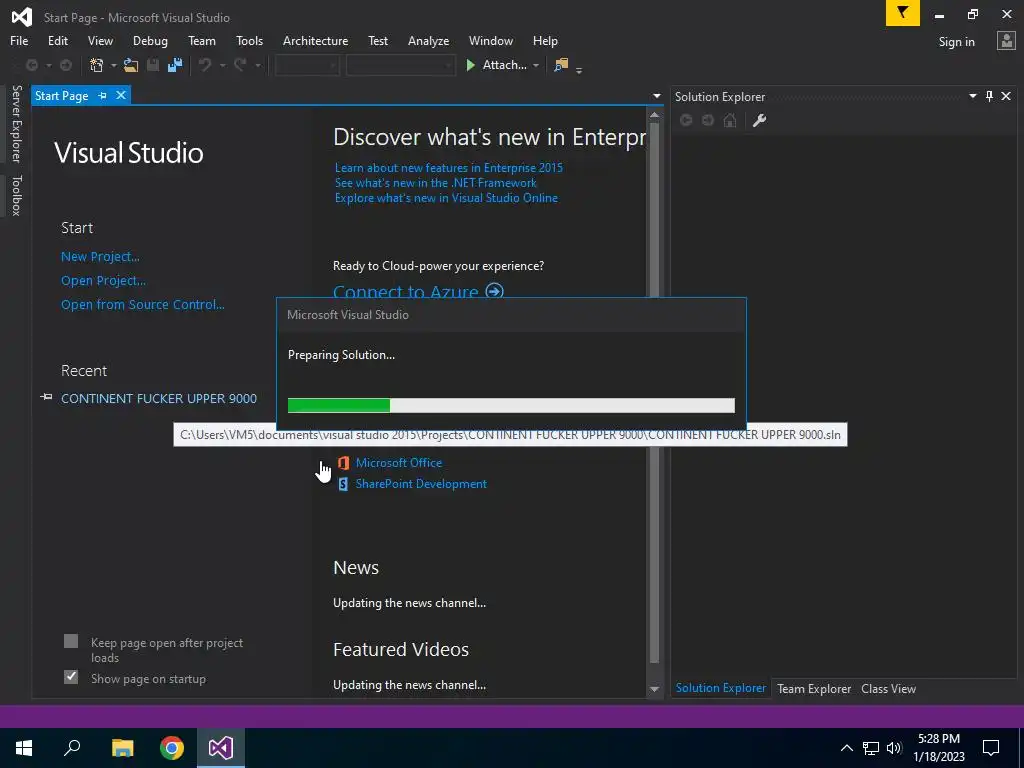
Task: Click the Open File toolbar icon
Action: pos(131,65)
